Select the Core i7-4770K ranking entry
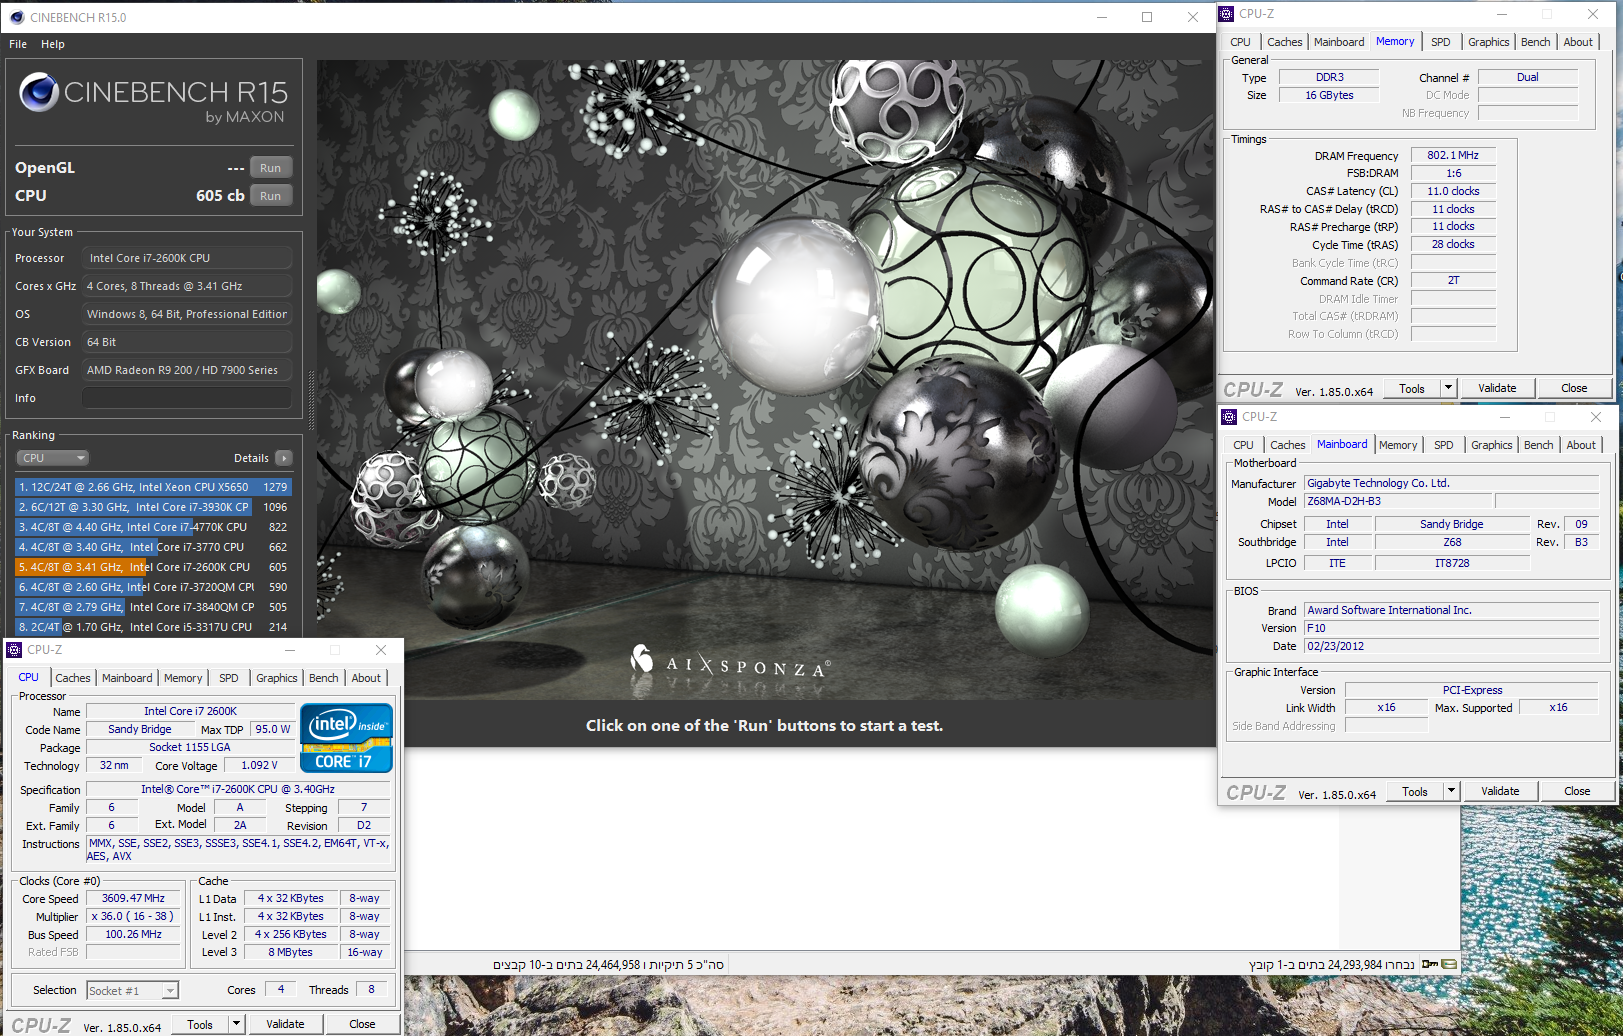This screenshot has width=1623, height=1036. [153, 527]
